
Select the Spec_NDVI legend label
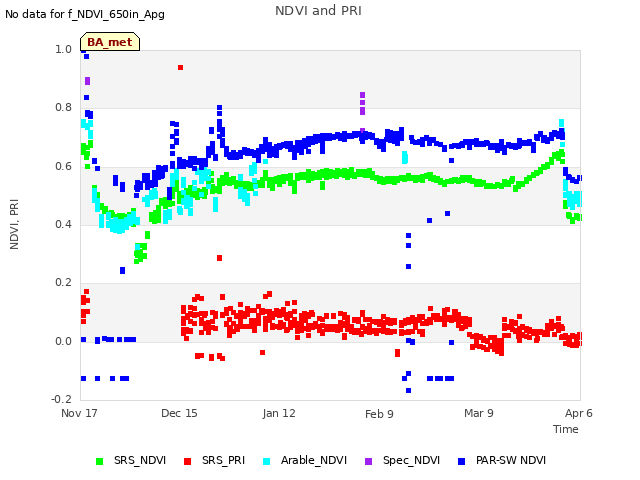click(x=411, y=460)
